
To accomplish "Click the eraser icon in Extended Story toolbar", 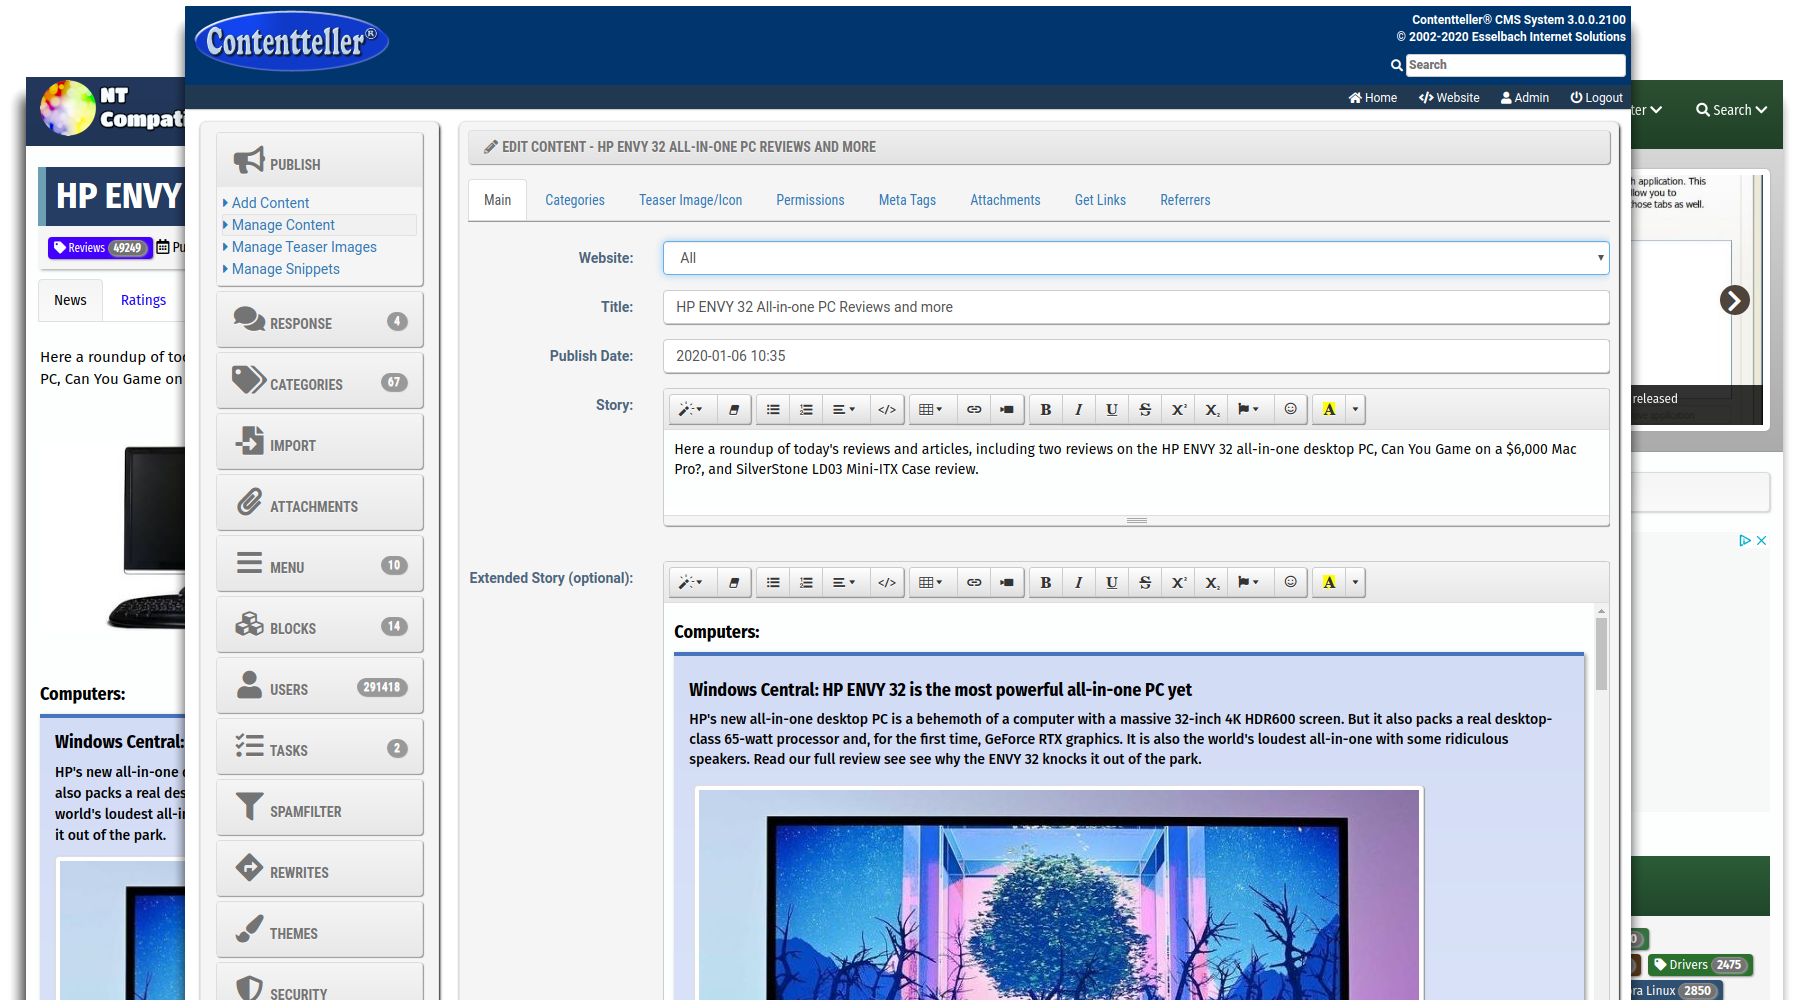I will [734, 582].
